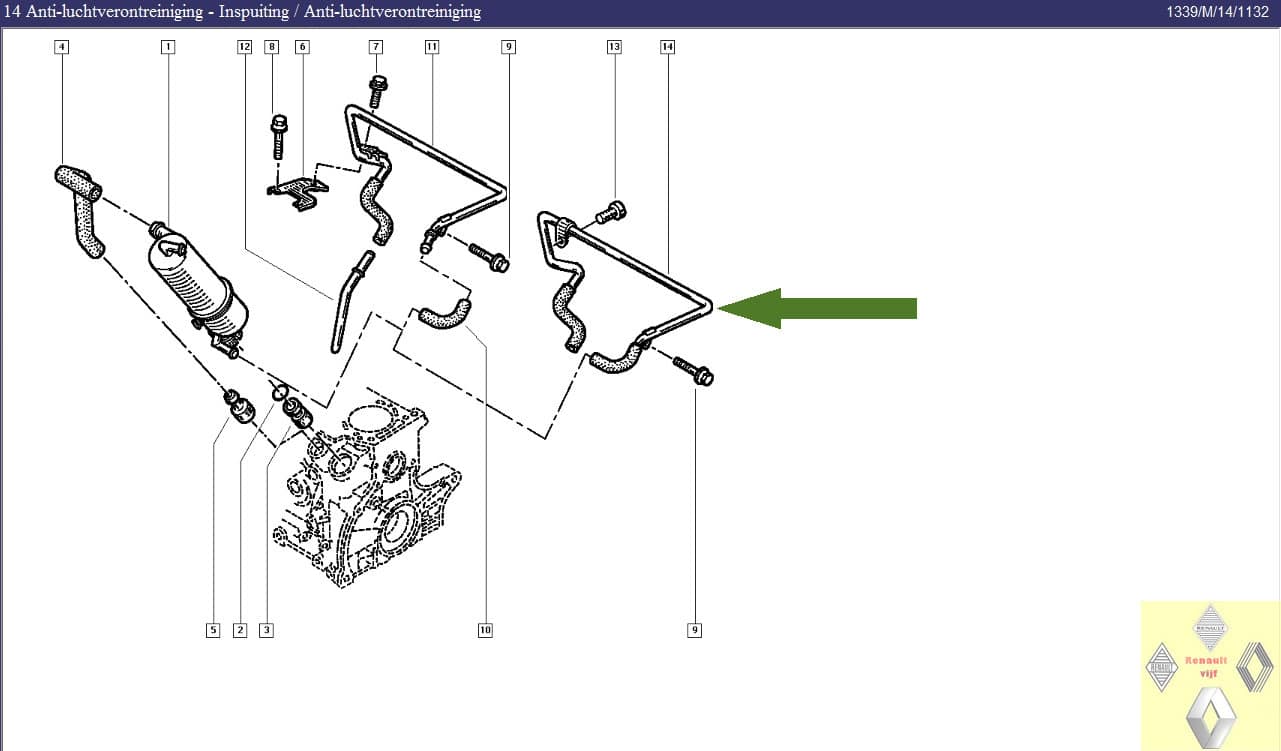Screen dimensions: 1281x751
Task: Select part callout number 13
Action: [x=614, y=47]
